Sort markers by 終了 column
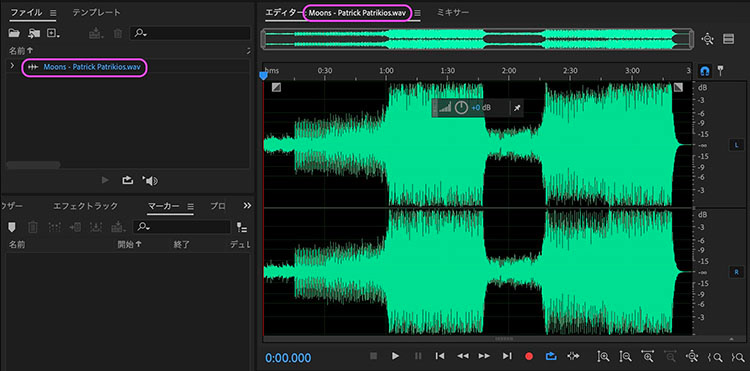The image size is (750, 371). [x=182, y=245]
